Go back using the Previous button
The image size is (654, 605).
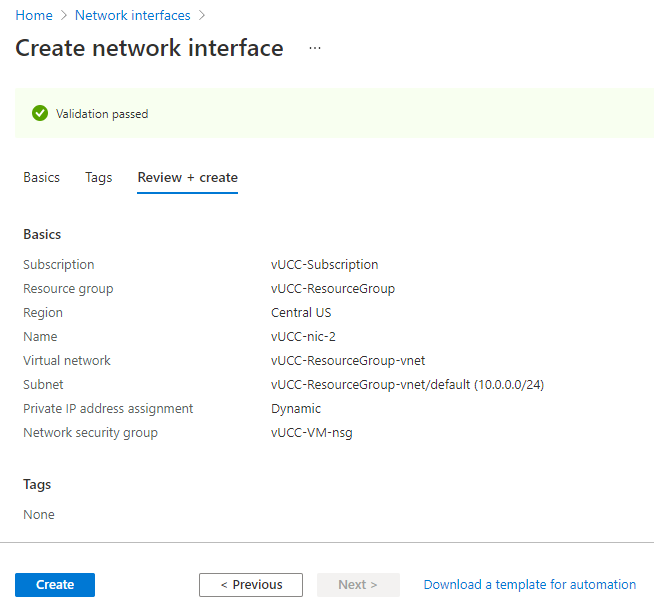pyautogui.click(x=251, y=585)
